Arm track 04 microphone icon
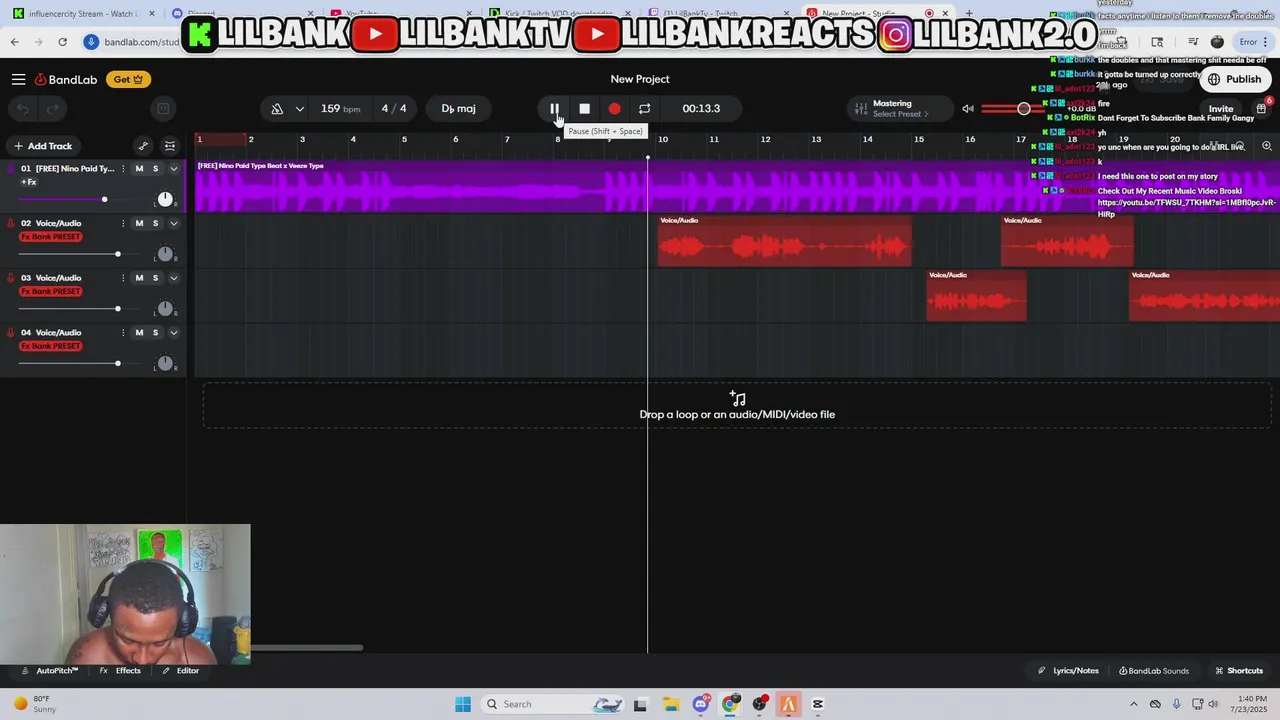This screenshot has width=1280, height=720. click(x=11, y=332)
